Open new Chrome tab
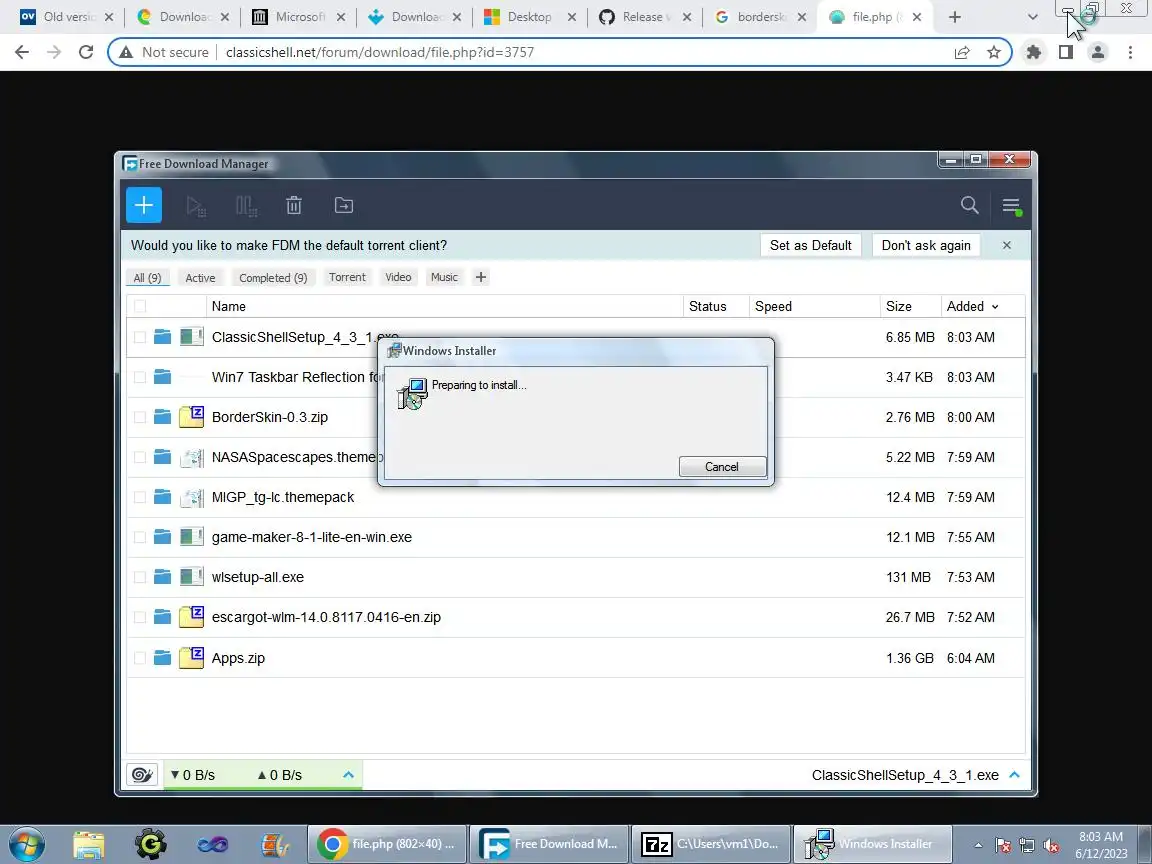Screen dimensions: 1152x864 tap(954, 17)
